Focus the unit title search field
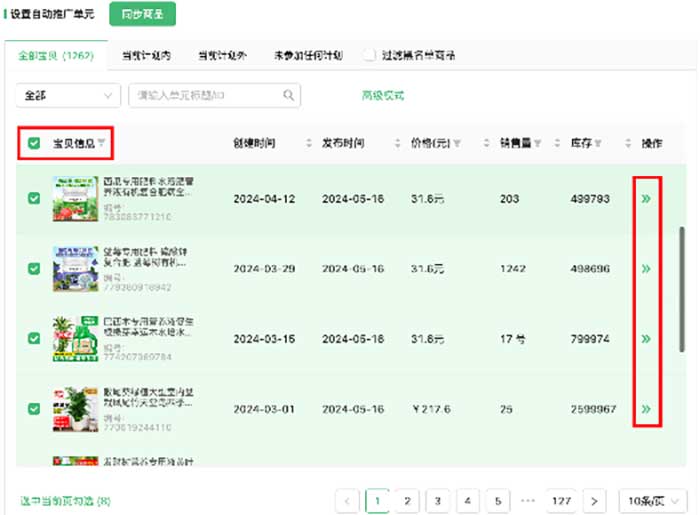Image resolution: width=700 pixels, height=515 pixels. click(214, 96)
